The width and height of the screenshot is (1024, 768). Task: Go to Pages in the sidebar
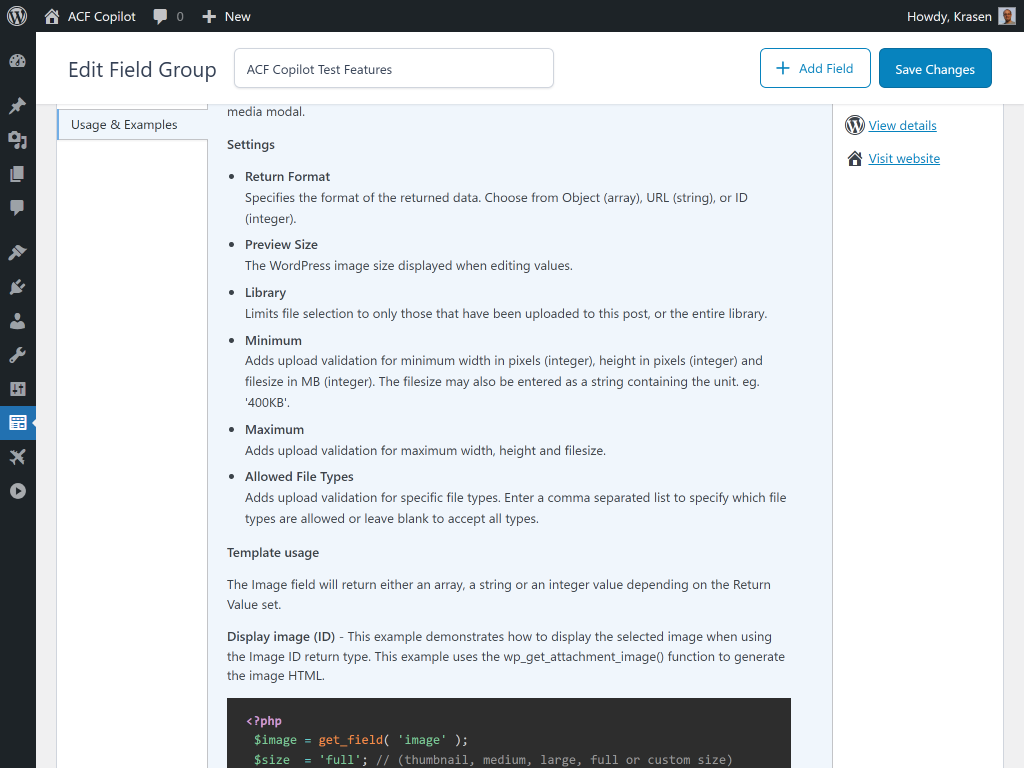[x=17, y=174]
